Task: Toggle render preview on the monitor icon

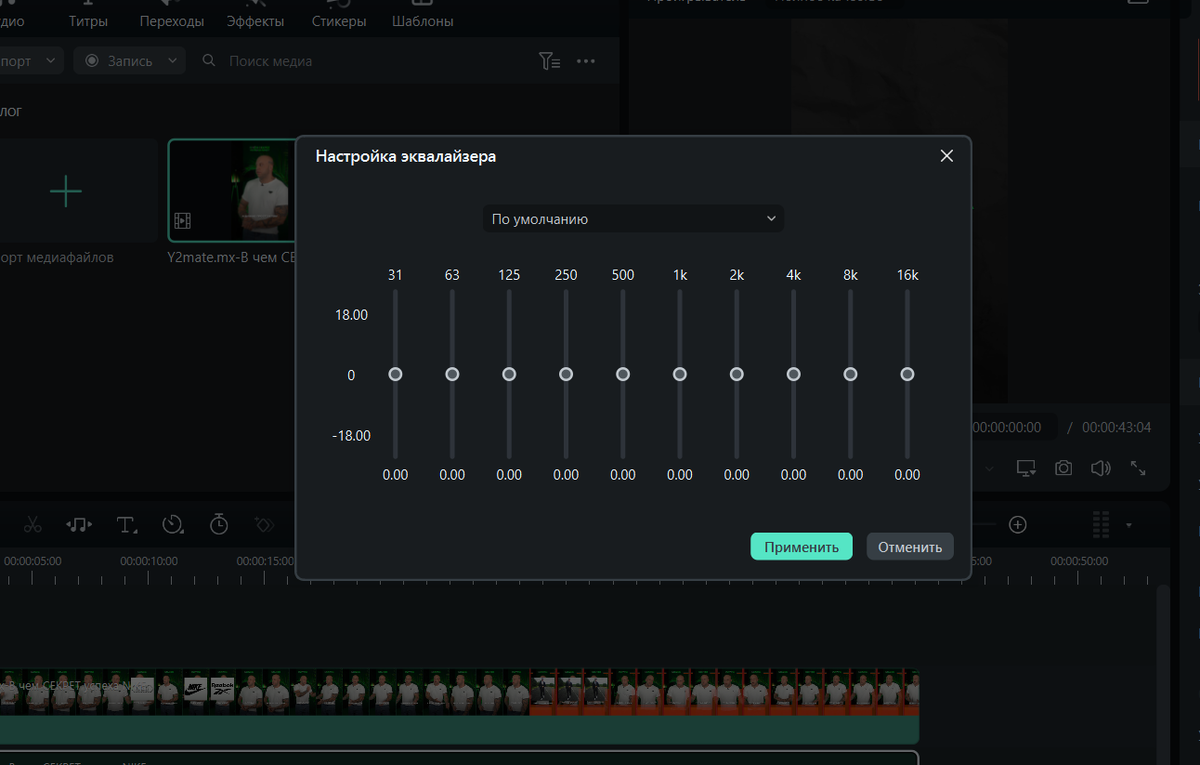Action: pyautogui.click(x=1025, y=467)
